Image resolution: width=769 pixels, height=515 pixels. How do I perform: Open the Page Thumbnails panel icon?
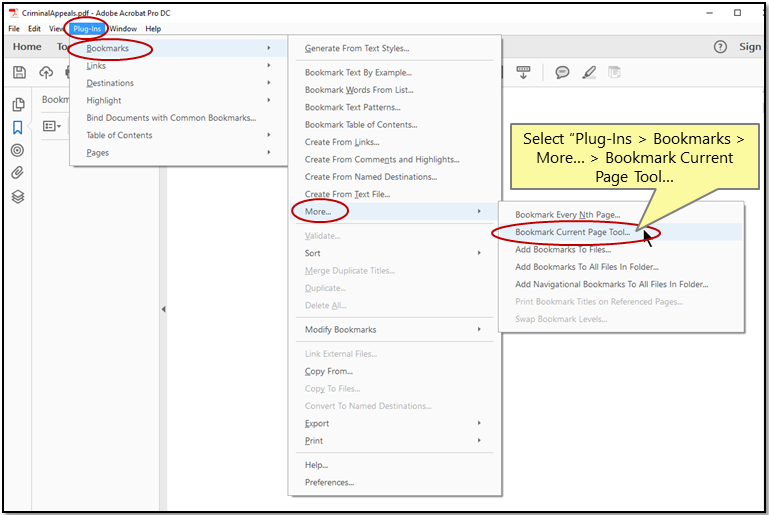[18, 104]
